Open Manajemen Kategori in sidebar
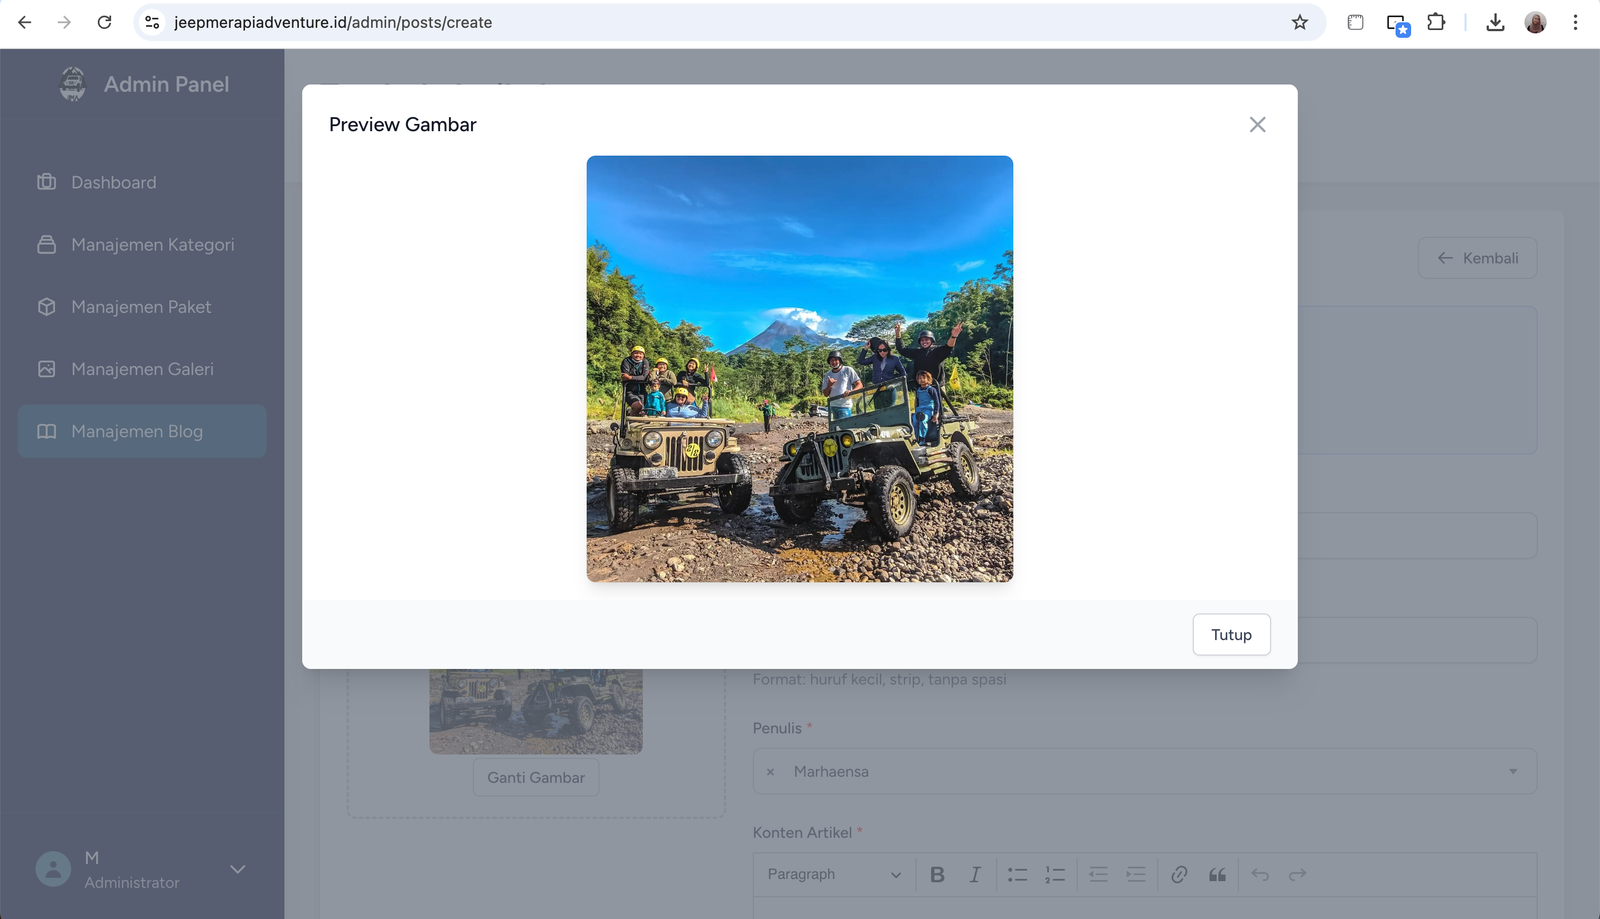Viewport: 1600px width, 919px height. pos(152,245)
